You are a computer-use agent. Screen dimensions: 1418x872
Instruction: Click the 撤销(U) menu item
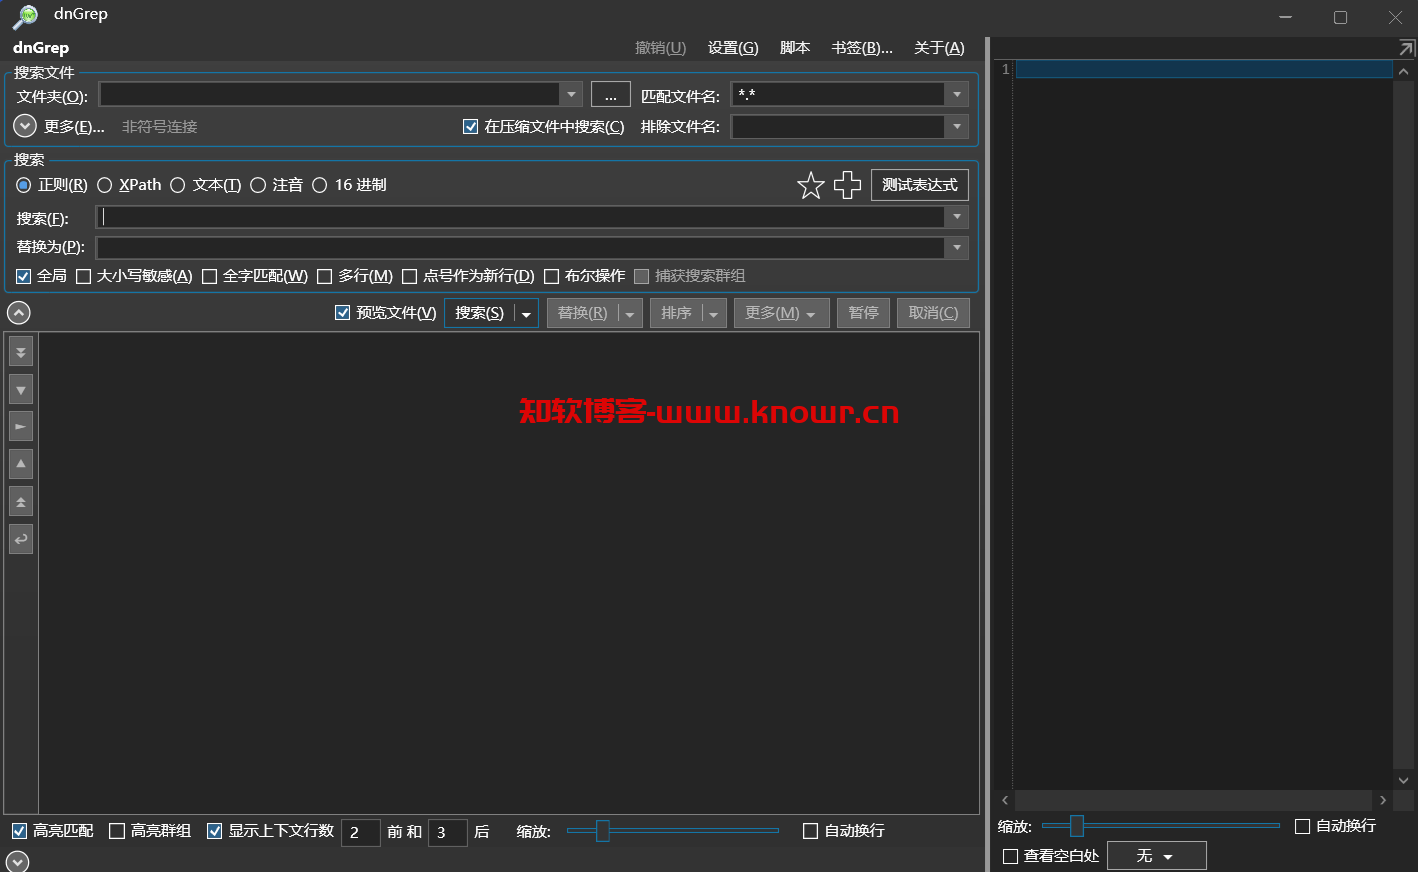[661, 48]
